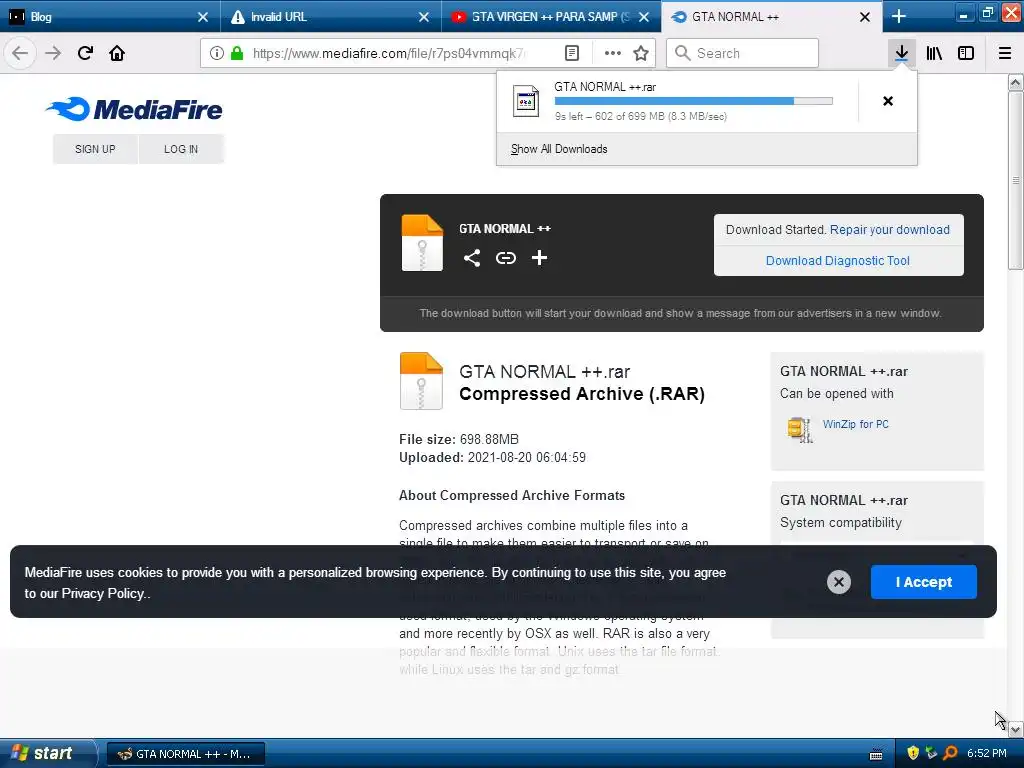Open the browser home page icon

tap(117, 53)
